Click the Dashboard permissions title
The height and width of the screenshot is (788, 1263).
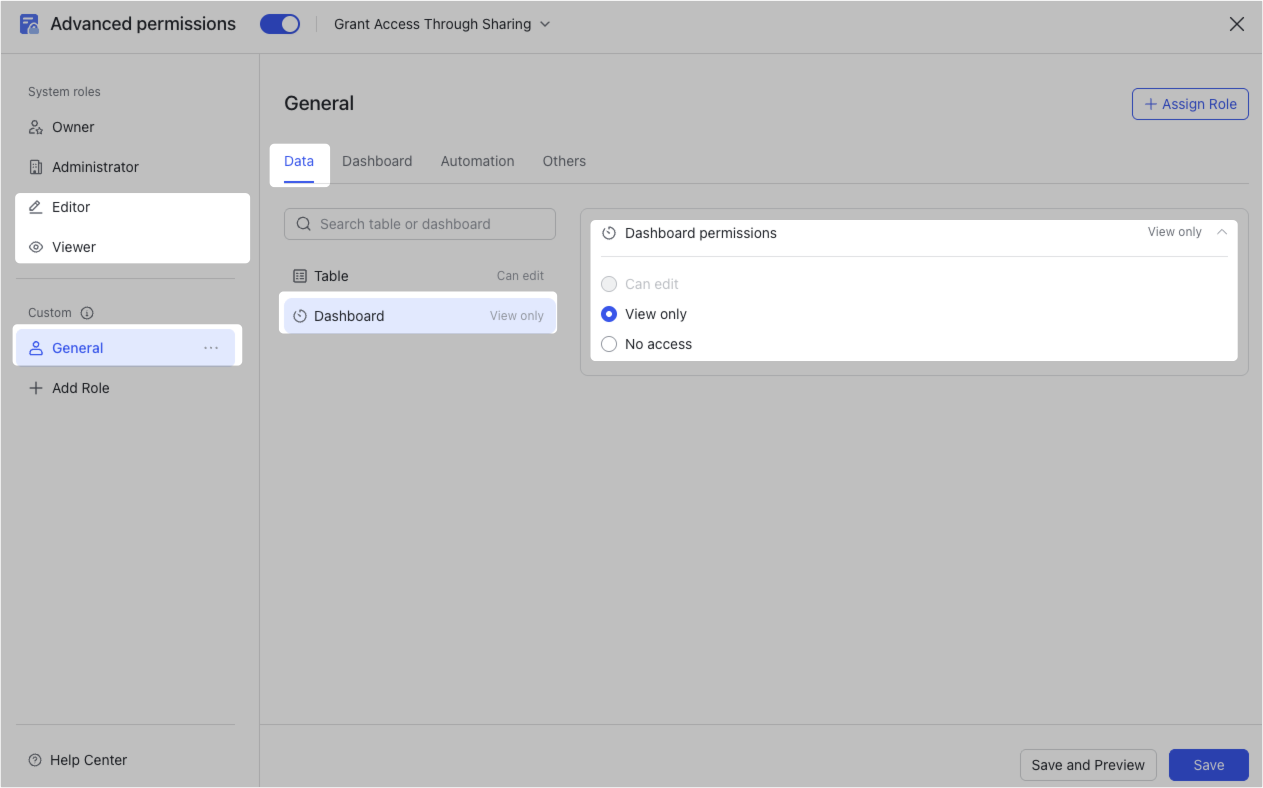tap(701, 233)
